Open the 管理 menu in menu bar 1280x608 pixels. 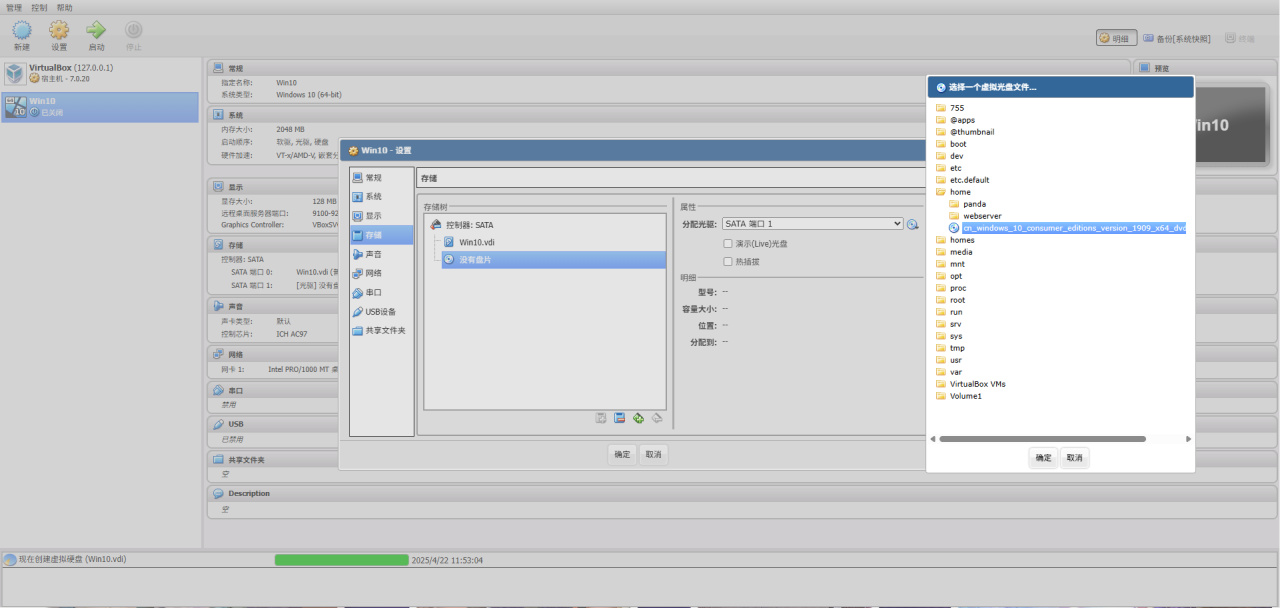(14, 7)
